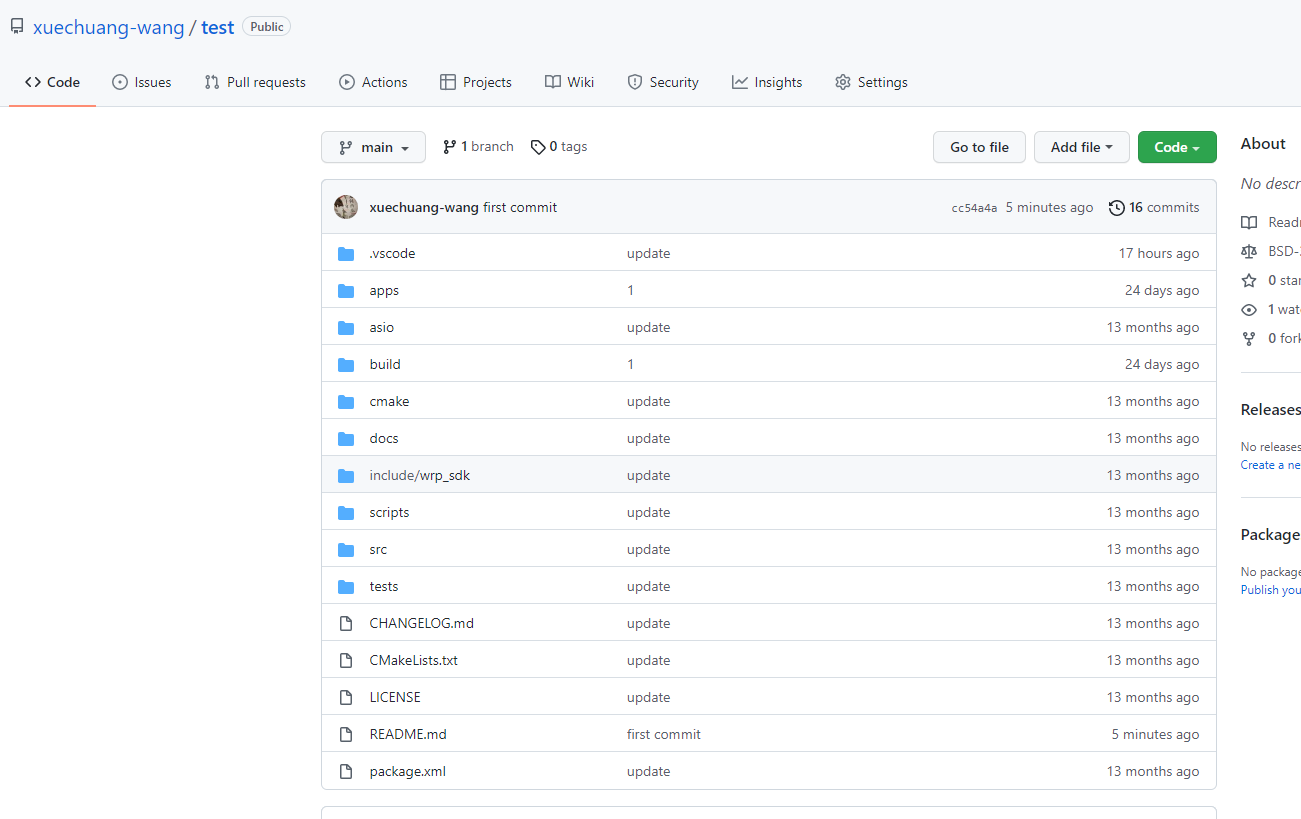
Task: Click the book Readme icon in About
Action: pos(1249,223)
